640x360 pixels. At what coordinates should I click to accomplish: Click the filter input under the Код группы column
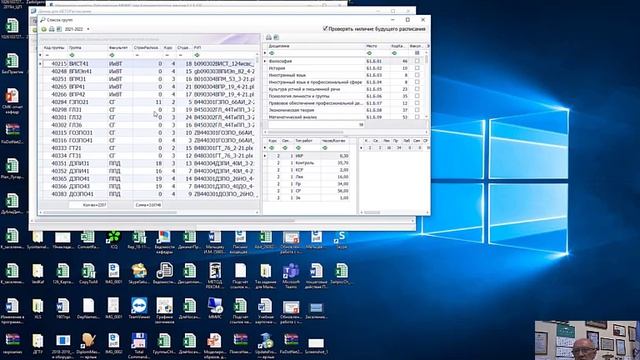(x=55, y=55)
